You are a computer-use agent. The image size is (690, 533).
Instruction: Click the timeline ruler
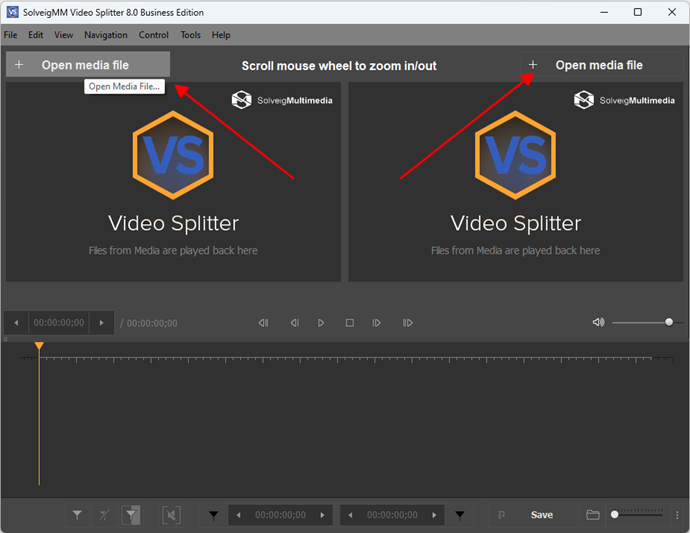coord(347,360)
